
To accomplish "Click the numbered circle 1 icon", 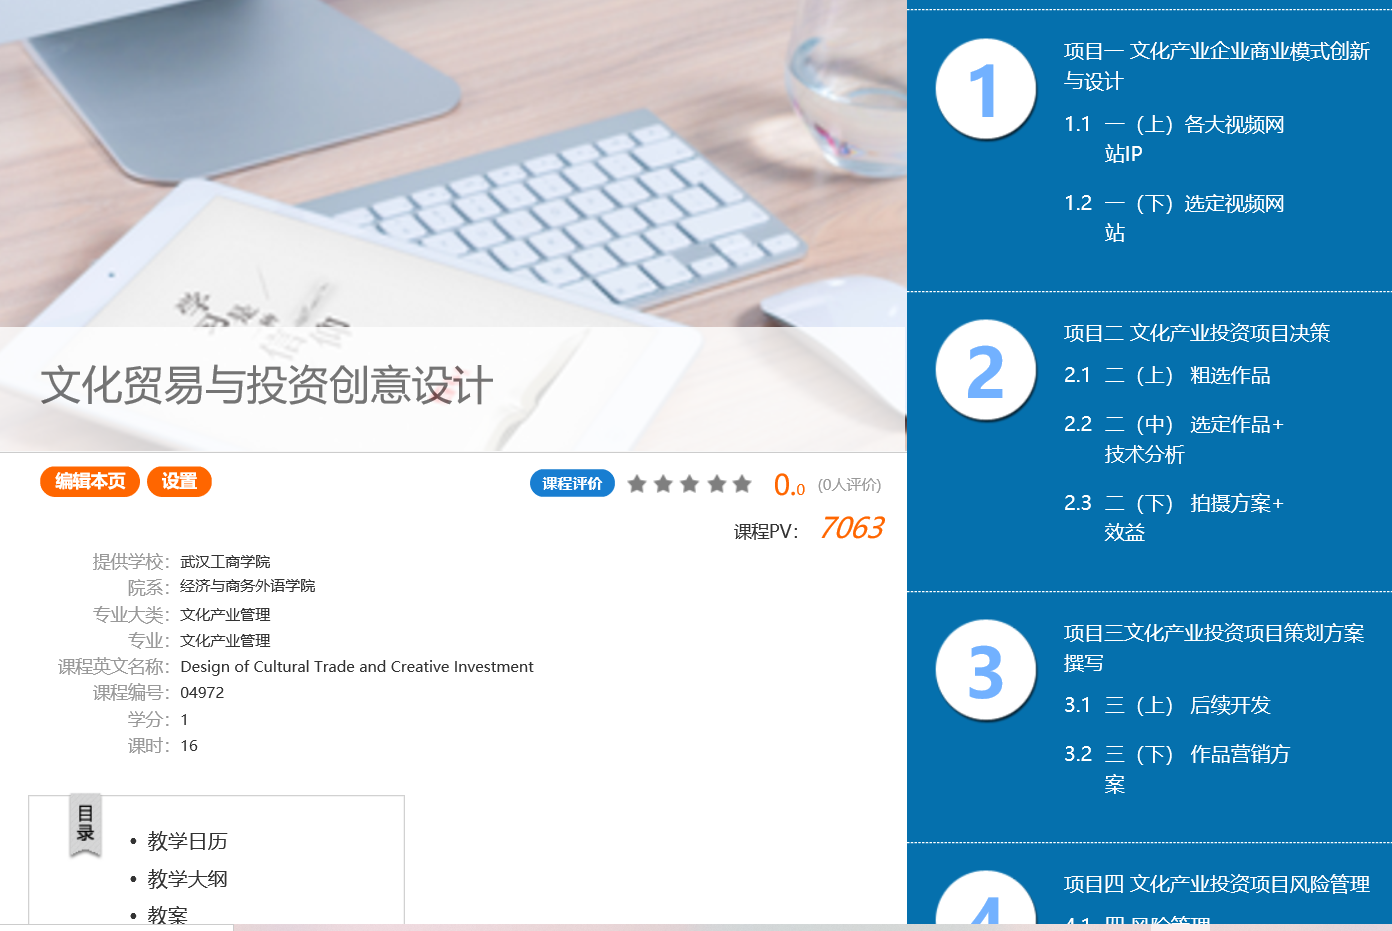I will [985, 89].
